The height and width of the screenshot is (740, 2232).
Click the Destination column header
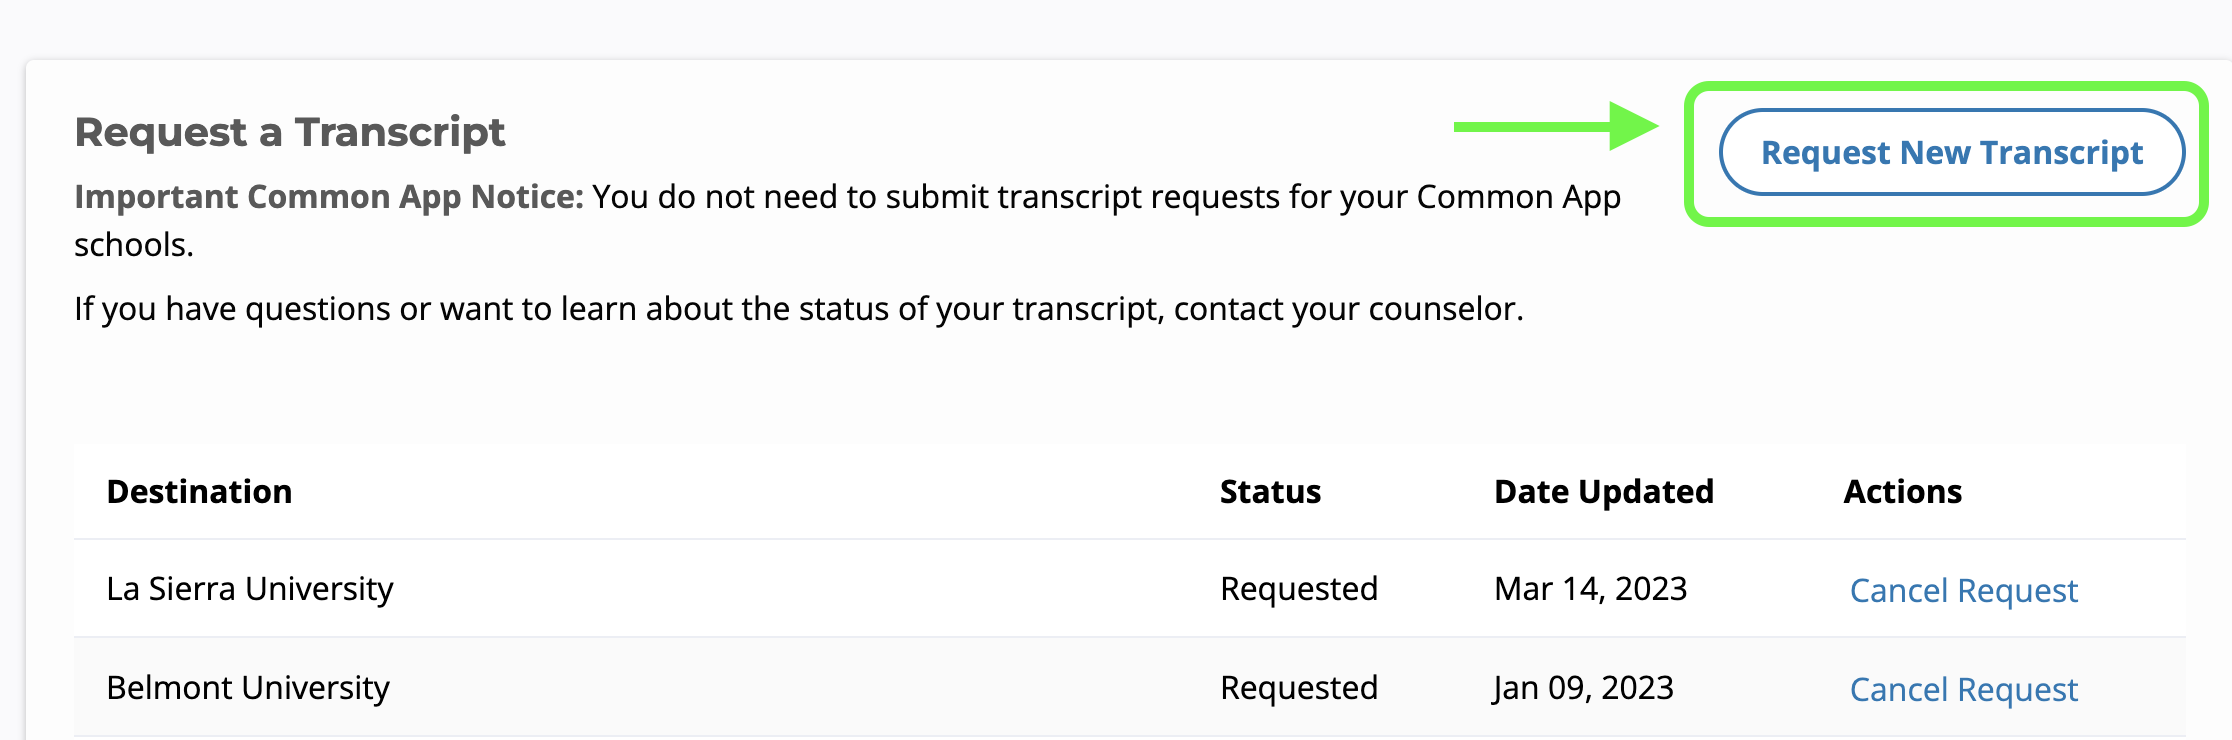(199, 491)
